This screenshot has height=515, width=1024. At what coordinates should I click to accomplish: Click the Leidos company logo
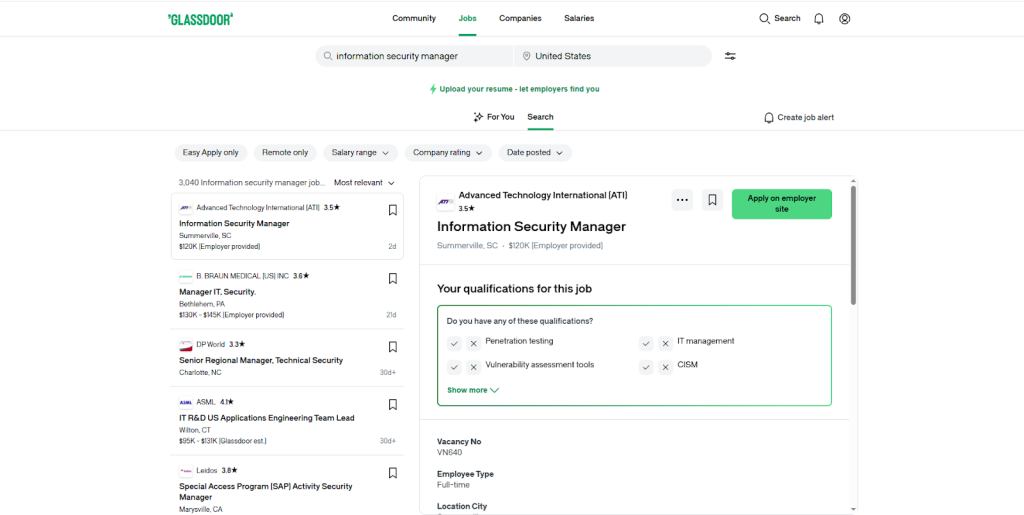185,470
